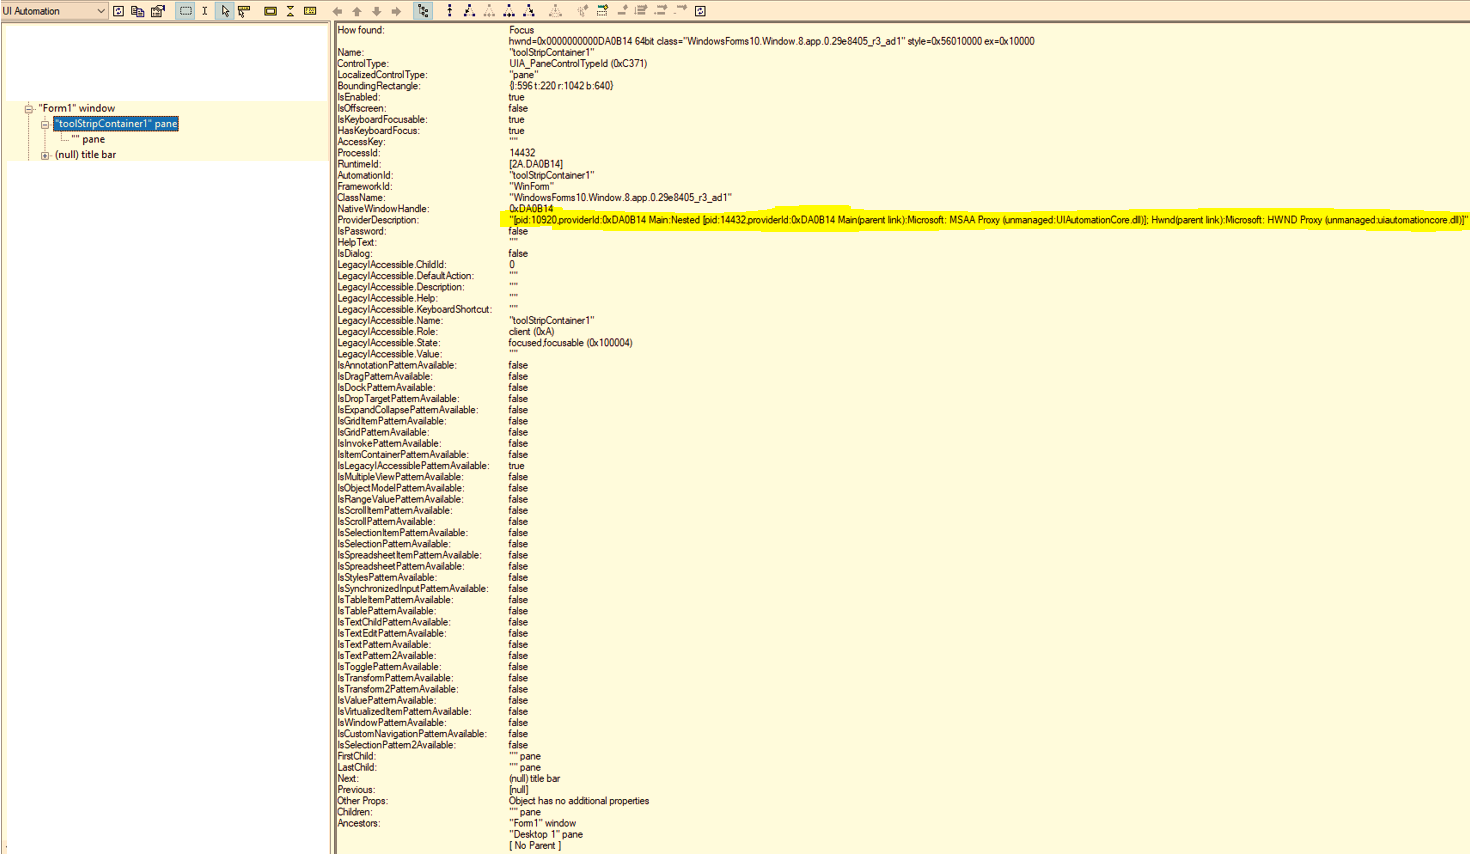Toggle the yellow highlight rectangle icon
This screenshot has height=854, width=1470.
270,11
